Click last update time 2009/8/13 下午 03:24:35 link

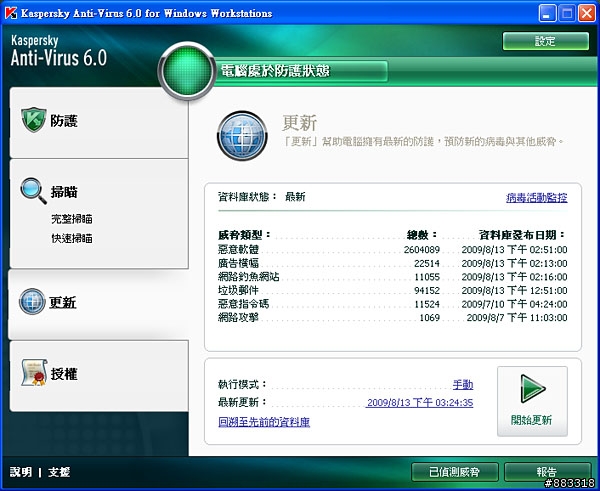pyautogui.click(x=420, y=403)
